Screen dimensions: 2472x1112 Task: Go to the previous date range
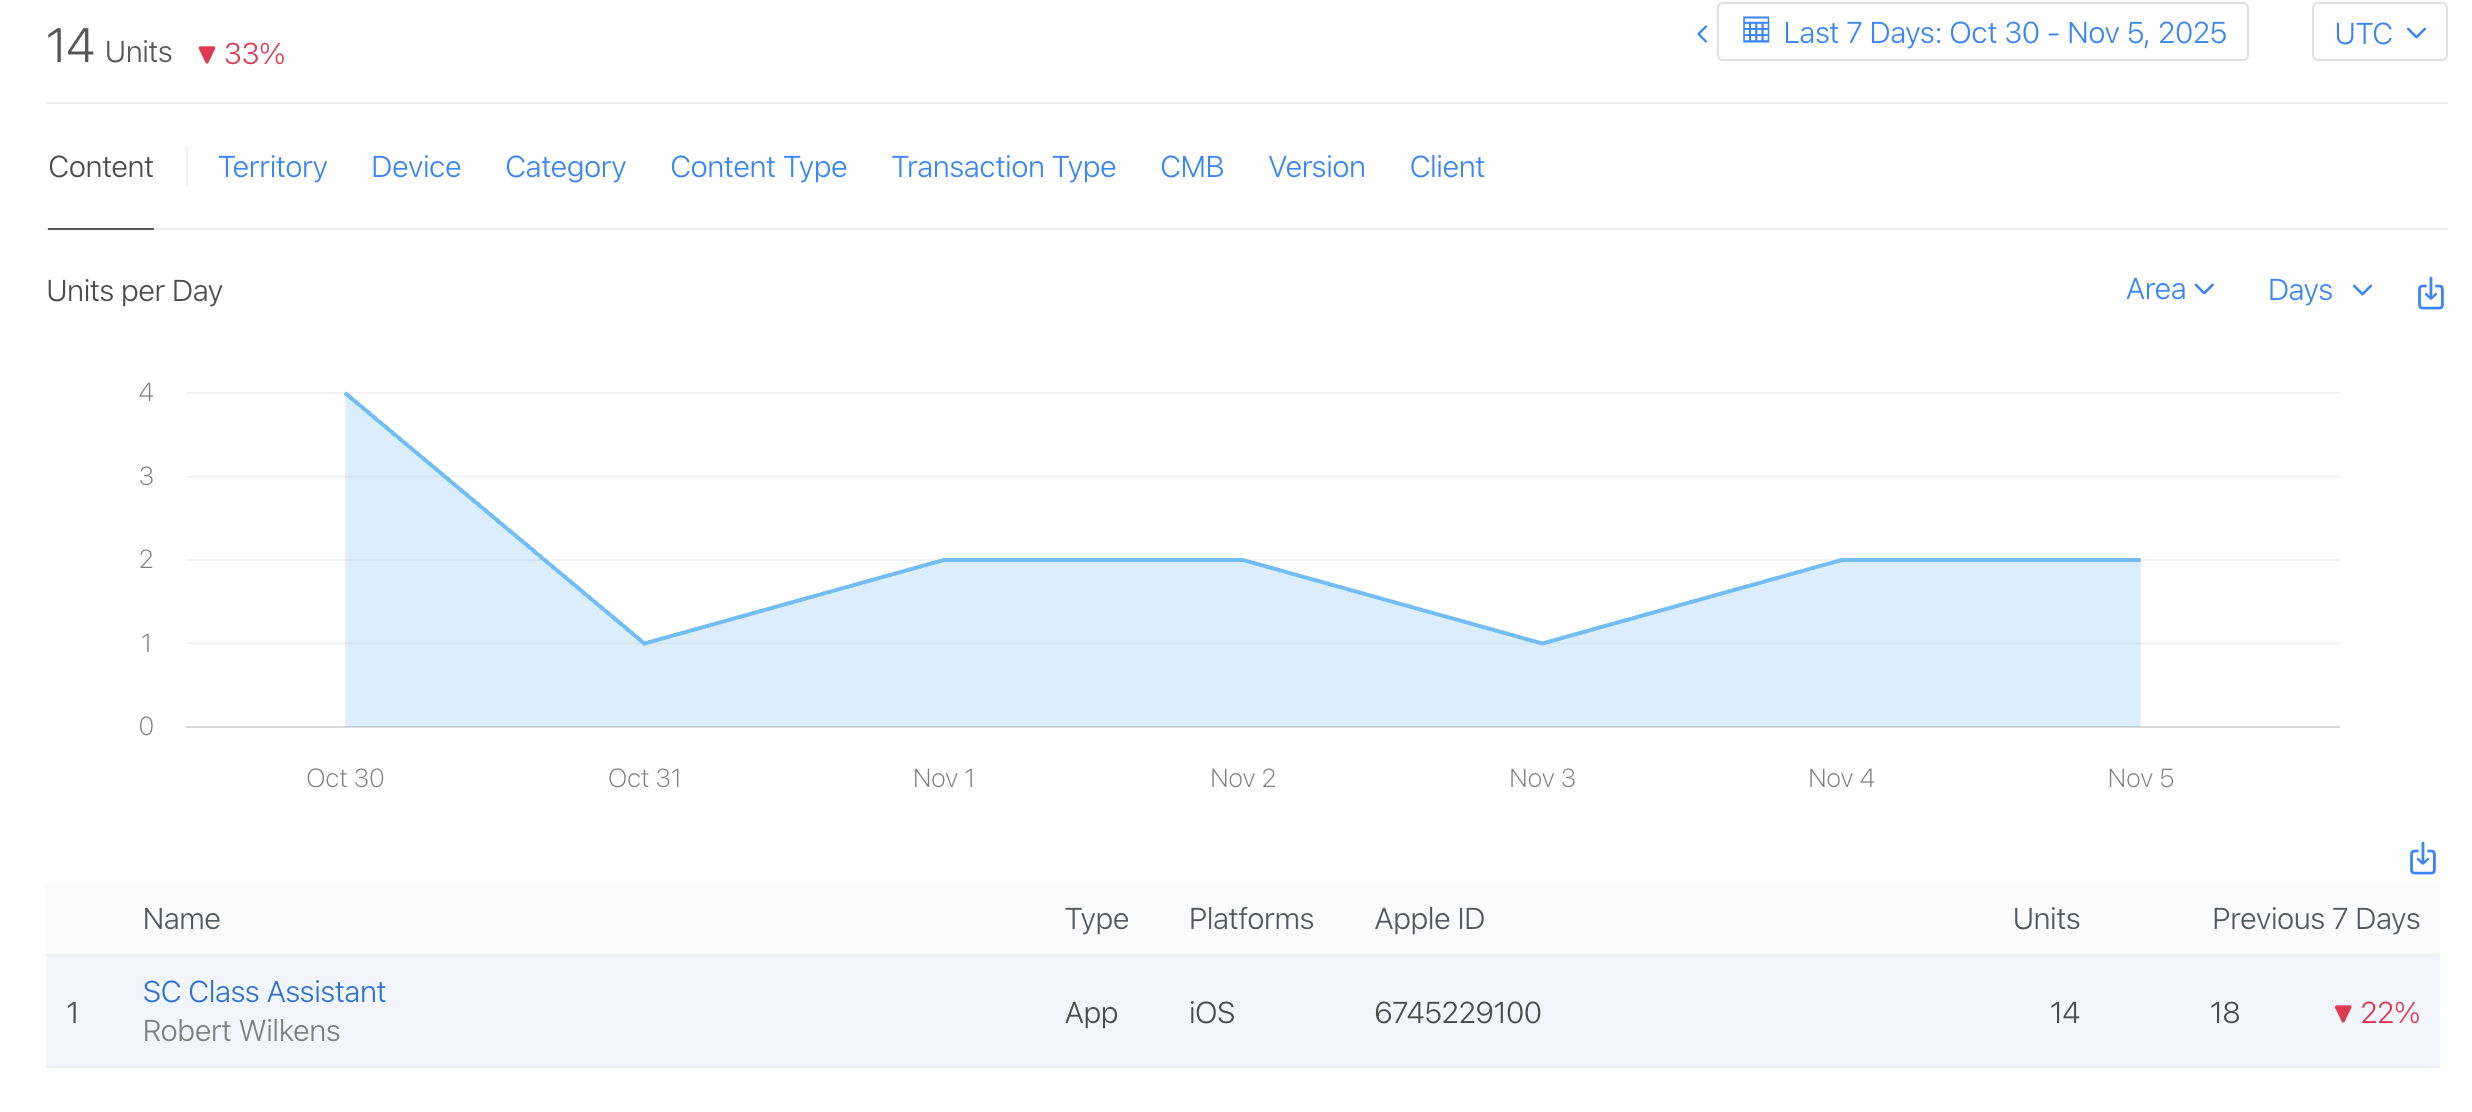click(x=1702, y=34)
